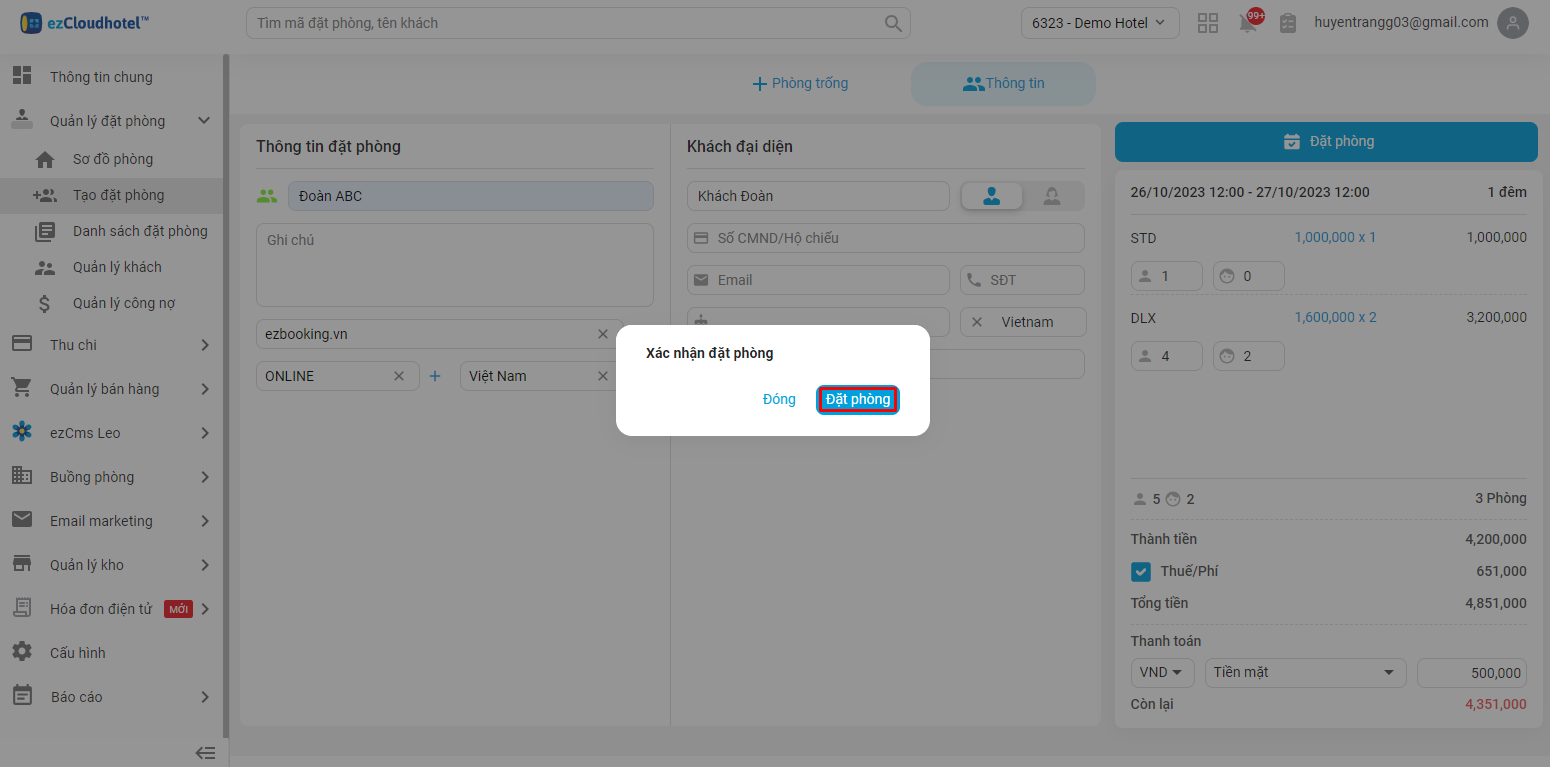Open the Tiền mặt payment method dropdown
The image size is (1550, 767).
(x=1305, y=673)
